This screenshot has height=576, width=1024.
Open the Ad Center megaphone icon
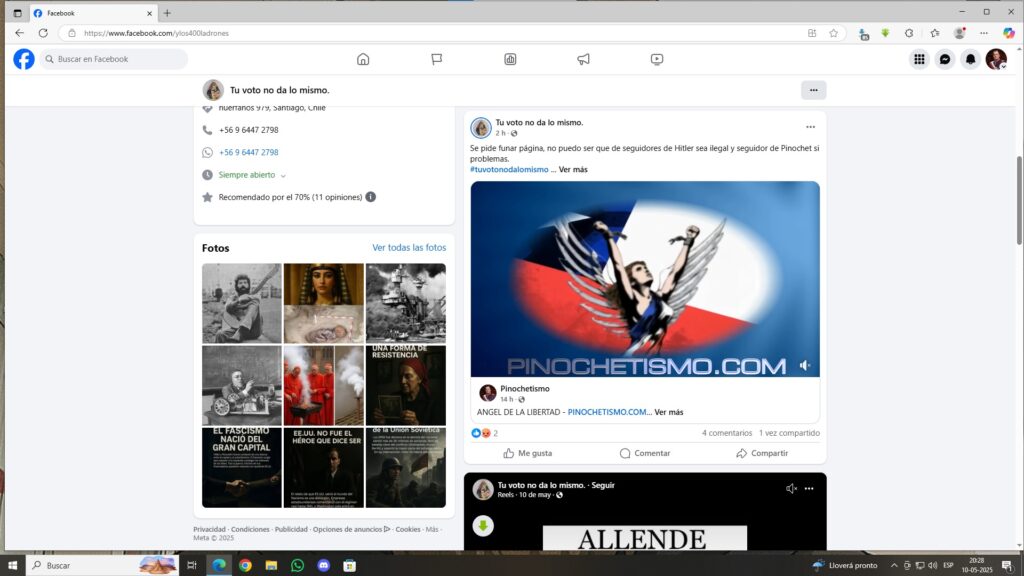click(583, 59)
